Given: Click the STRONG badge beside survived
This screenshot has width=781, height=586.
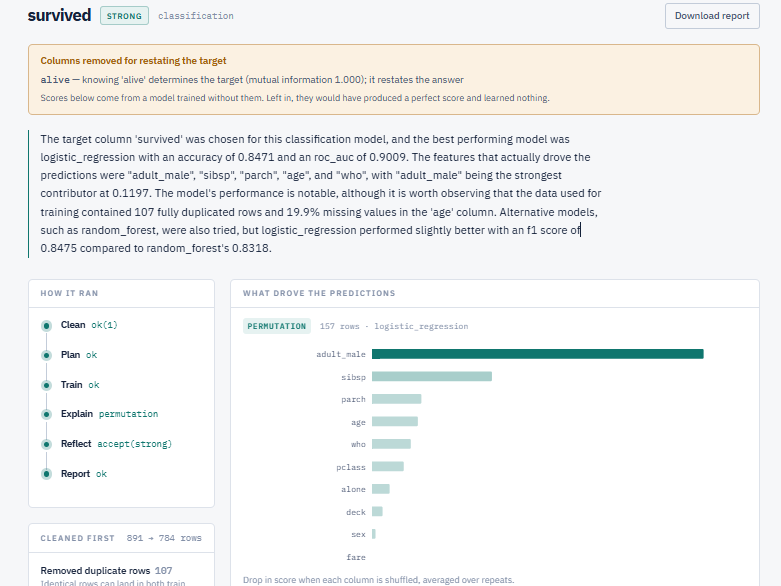Looking at the screenshot, I should (x=124, y=16).
